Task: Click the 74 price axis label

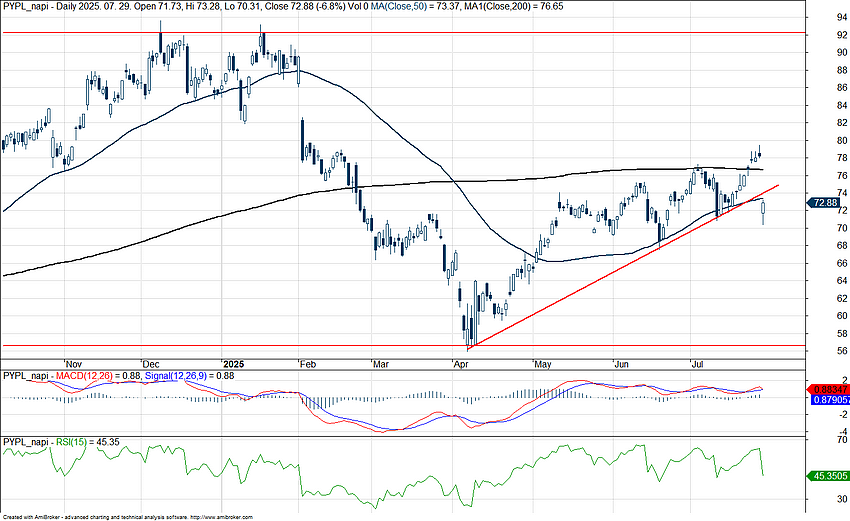Action: (x=842, y=192)
